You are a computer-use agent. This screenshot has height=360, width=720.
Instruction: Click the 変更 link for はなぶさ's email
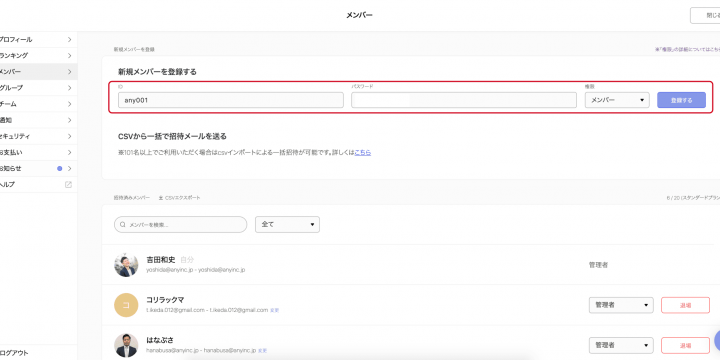[x=263, y=350]
